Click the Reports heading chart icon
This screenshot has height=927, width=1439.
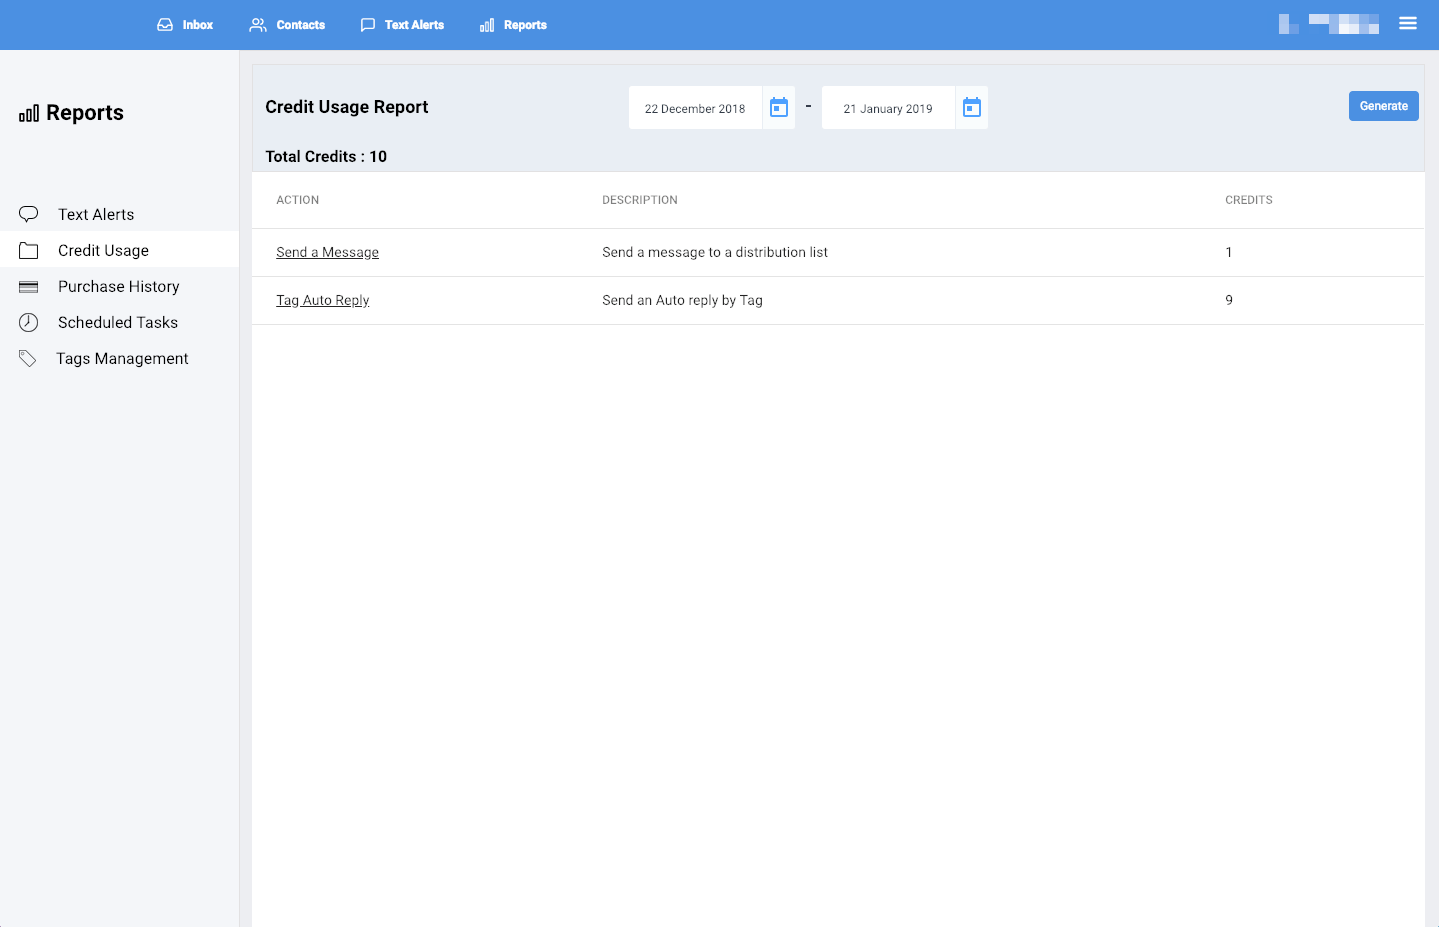(29, 113)
